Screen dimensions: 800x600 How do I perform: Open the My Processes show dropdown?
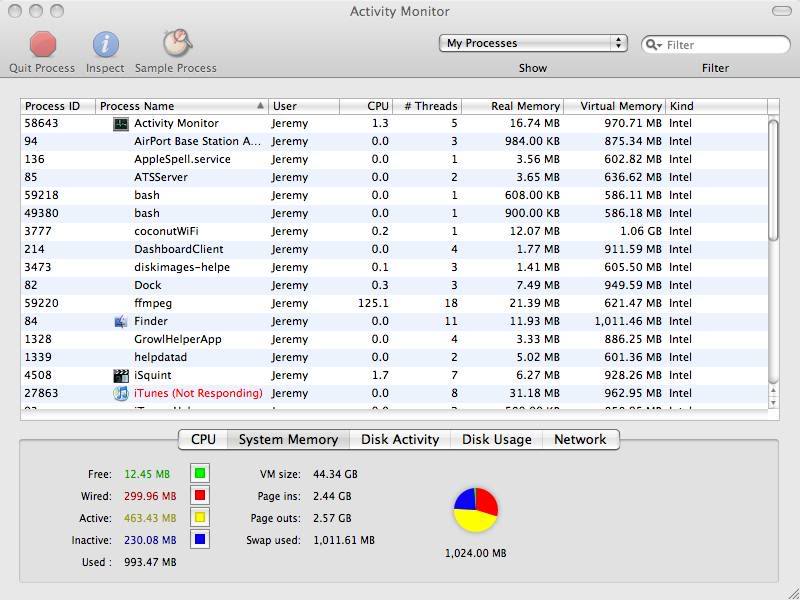click(533, 43)
